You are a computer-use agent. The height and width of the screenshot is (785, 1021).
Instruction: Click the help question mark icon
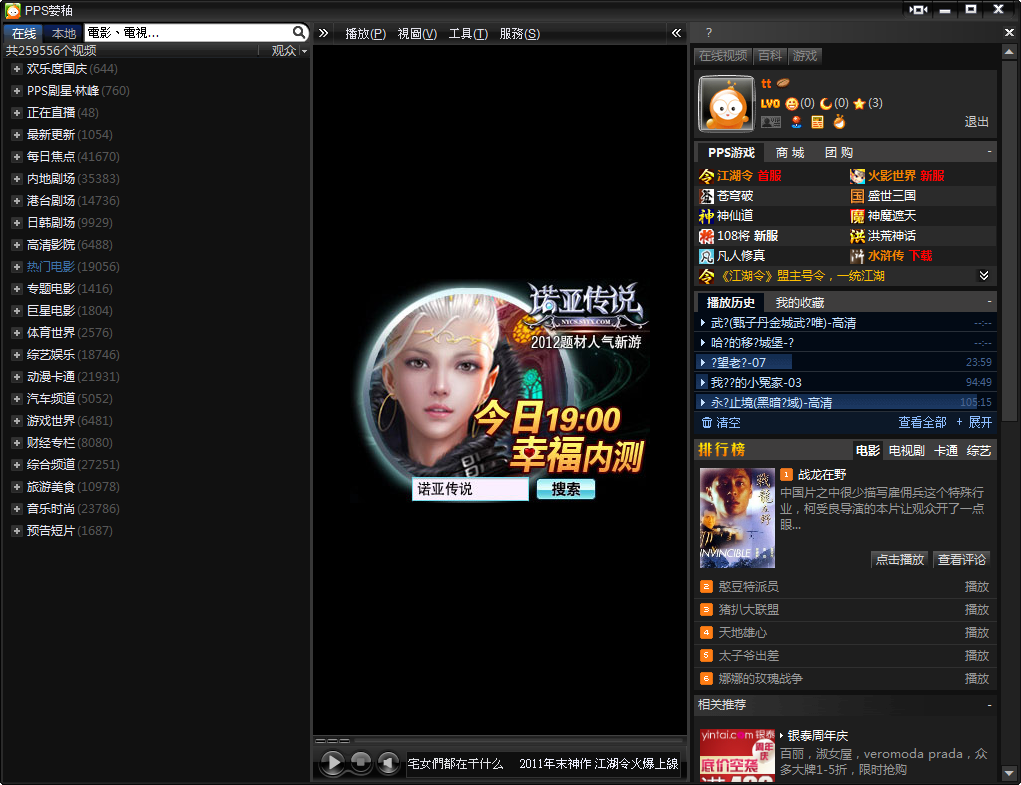coord(708,33)
